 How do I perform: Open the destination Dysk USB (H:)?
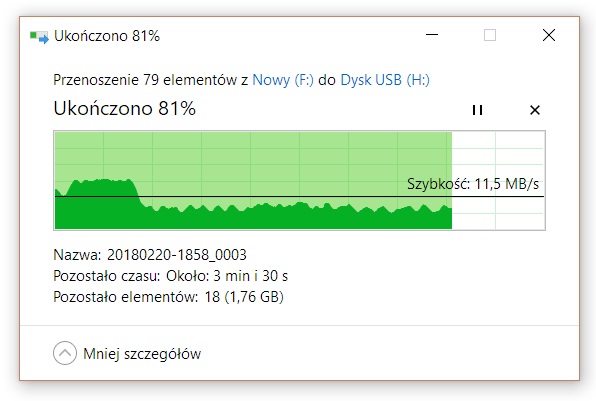[385, 80]
